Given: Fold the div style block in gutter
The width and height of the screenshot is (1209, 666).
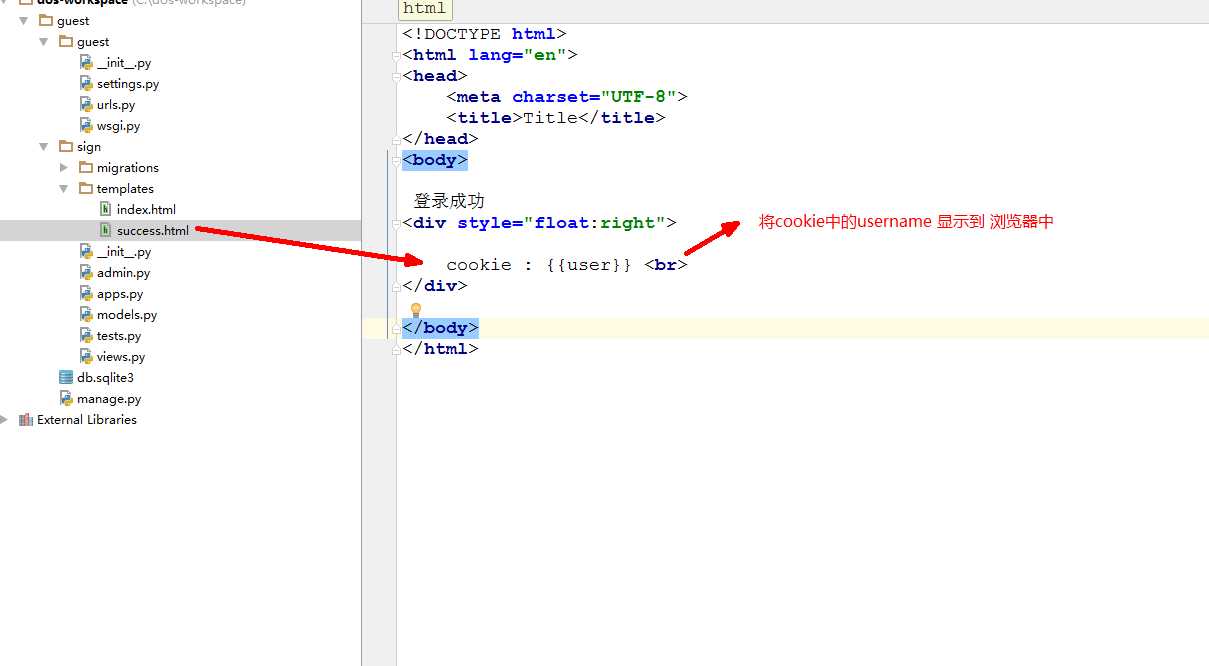Looking at the screenshot, I should (x=397, y=222).
